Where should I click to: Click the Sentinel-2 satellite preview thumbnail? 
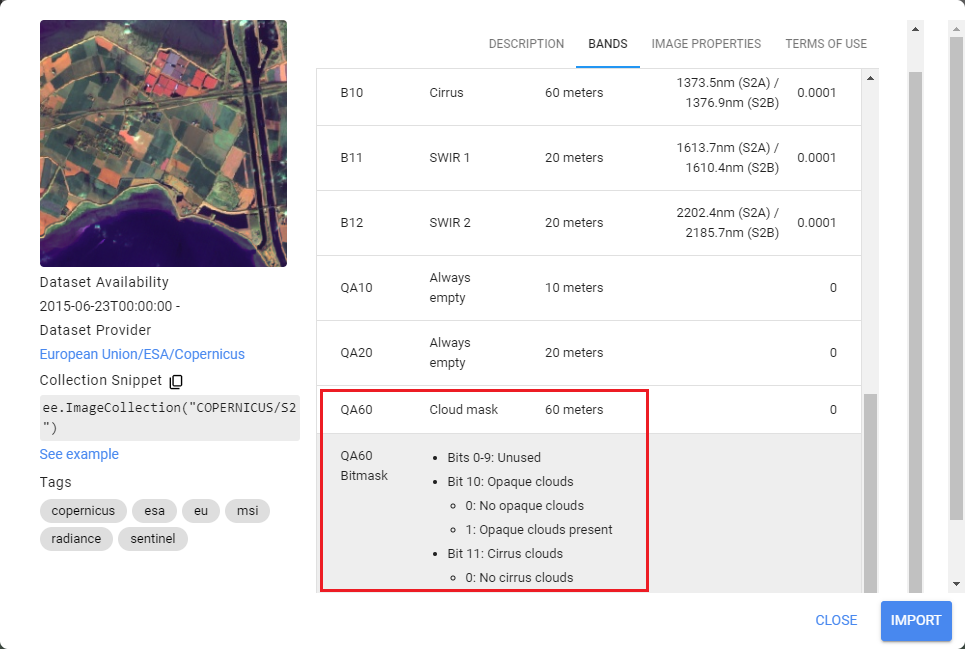click(163, 143)
